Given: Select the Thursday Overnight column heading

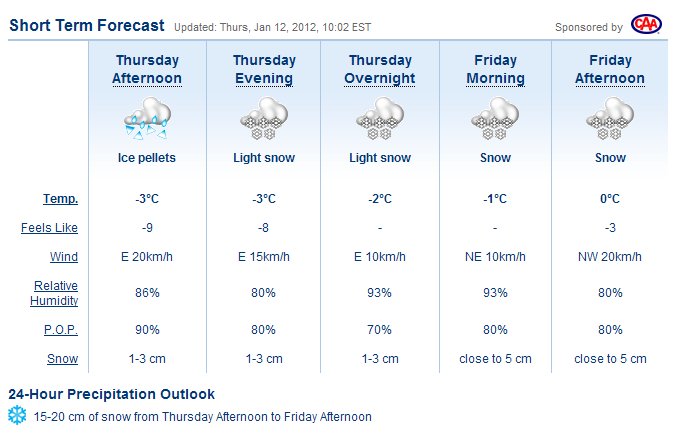Looking at the screenshot, I should [379, 70].
